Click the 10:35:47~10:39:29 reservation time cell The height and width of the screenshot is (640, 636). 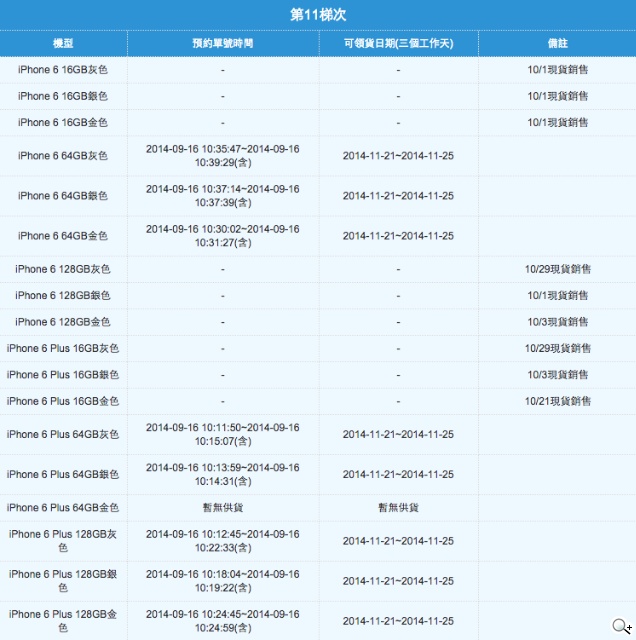tap(223, 156)
